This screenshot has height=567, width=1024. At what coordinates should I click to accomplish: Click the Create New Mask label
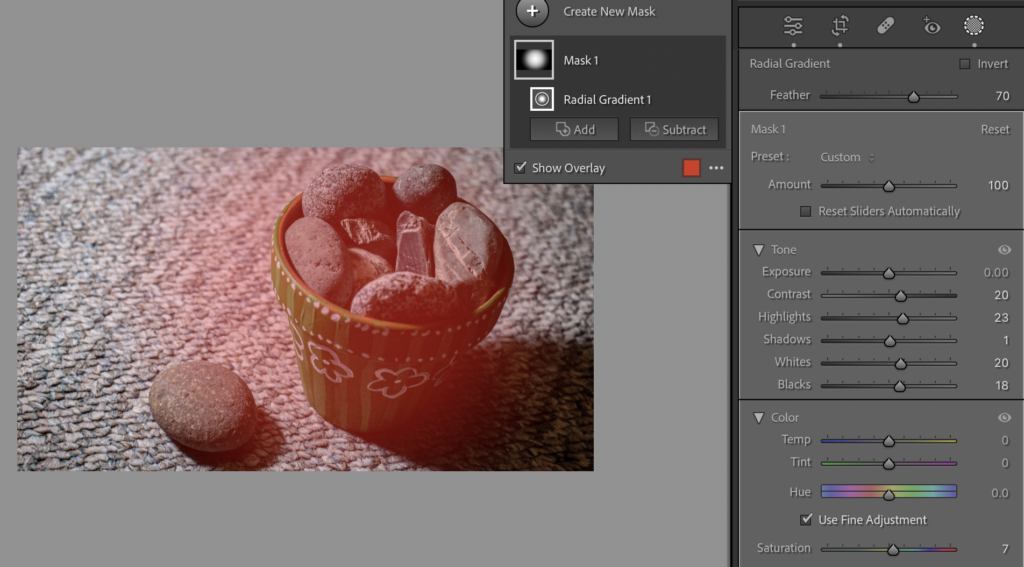pyautogui.click(x=609, y=11)
